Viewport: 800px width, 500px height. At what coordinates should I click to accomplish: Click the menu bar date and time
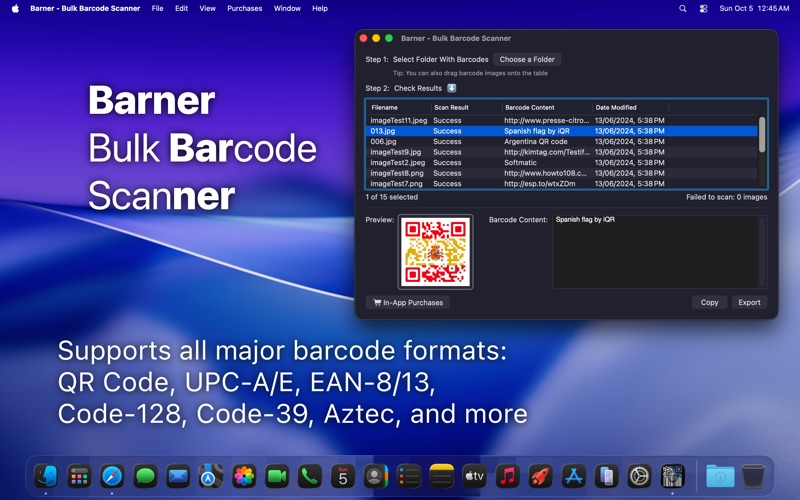tap(754, 8)
